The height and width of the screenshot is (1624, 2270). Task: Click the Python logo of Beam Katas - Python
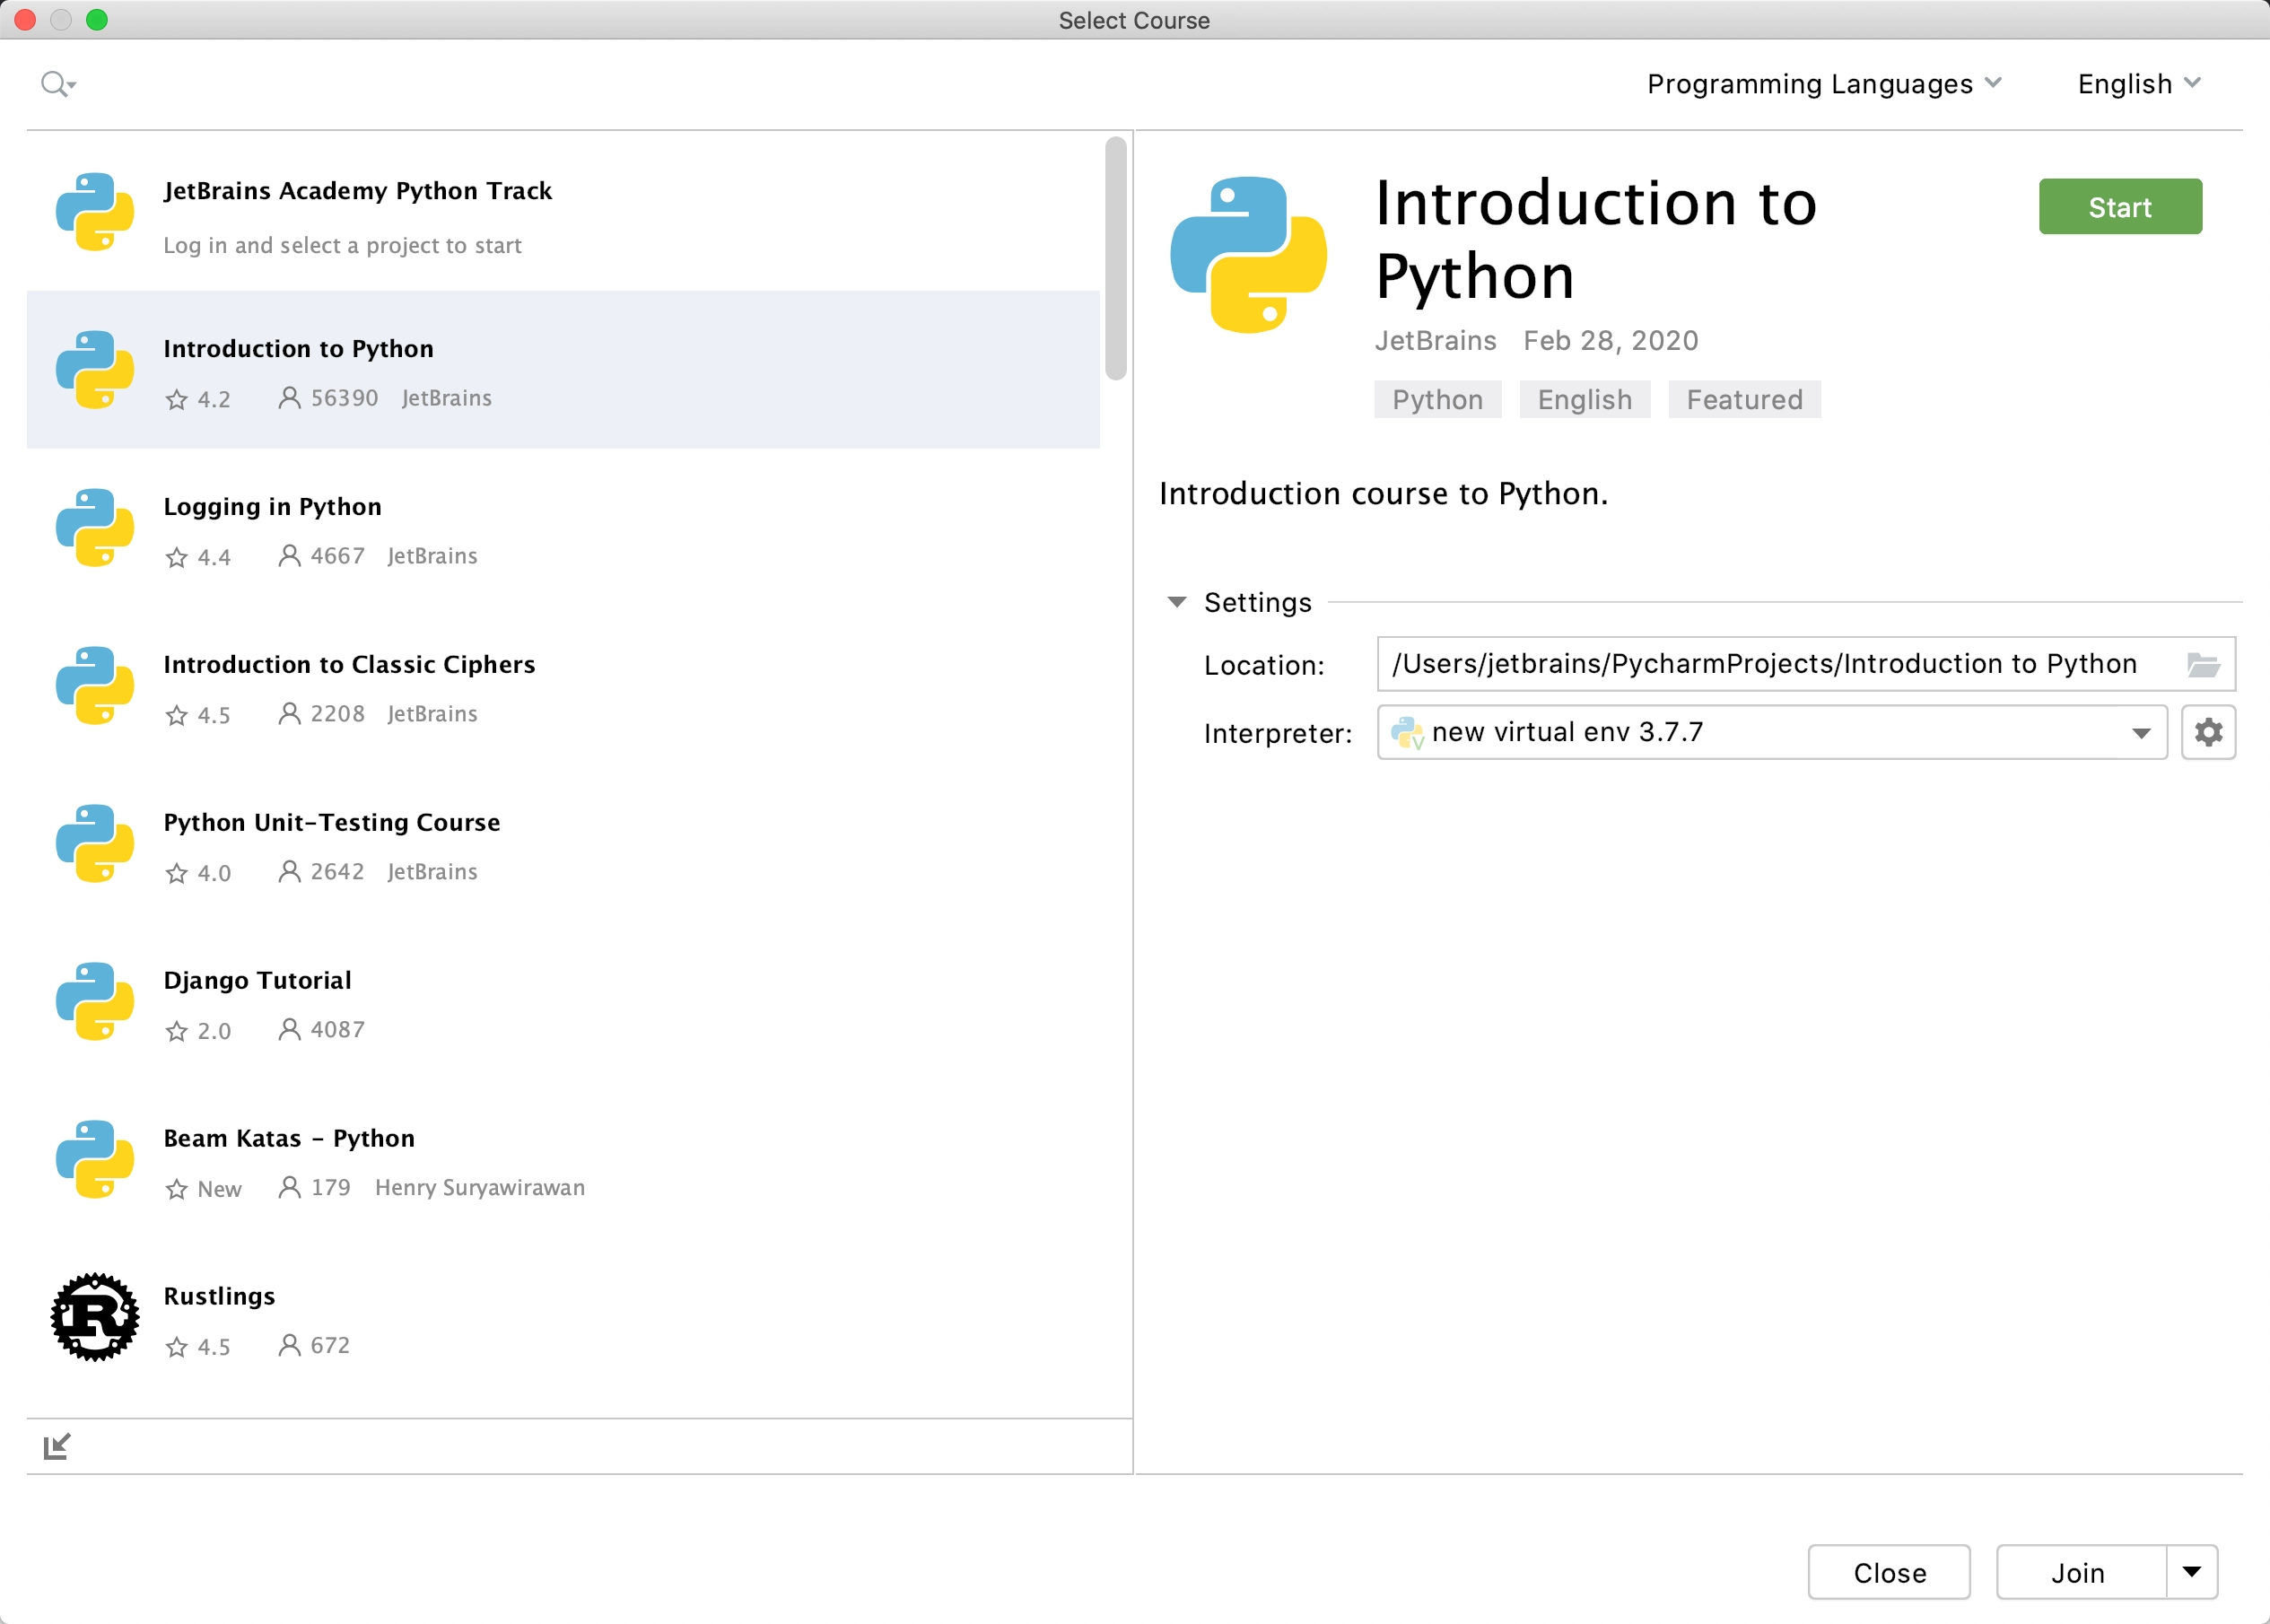pos(95,1160)
